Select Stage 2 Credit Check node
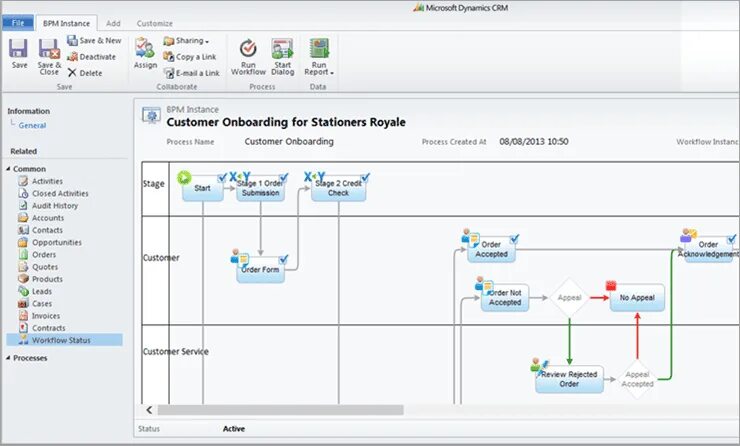Image resolution: width=740 pixels, height=446 pixels. coord(338,188)
